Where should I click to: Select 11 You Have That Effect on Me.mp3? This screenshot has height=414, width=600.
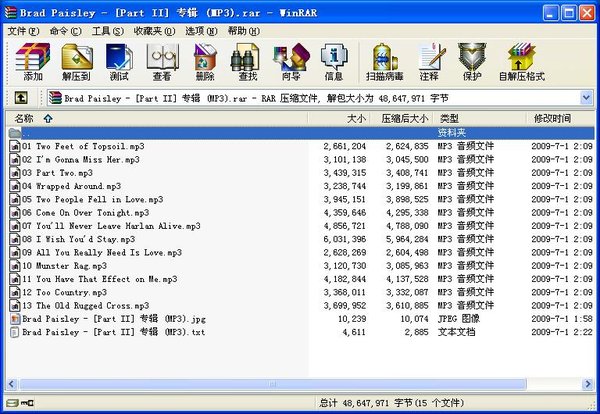click(99, 279)
